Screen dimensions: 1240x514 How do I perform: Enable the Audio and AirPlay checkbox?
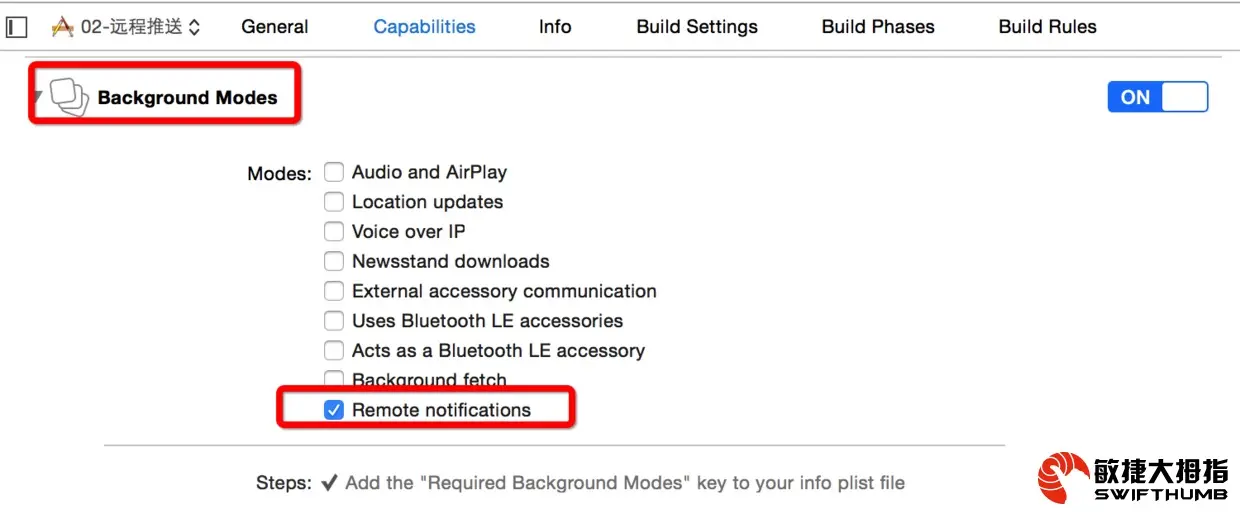[334, 172]
